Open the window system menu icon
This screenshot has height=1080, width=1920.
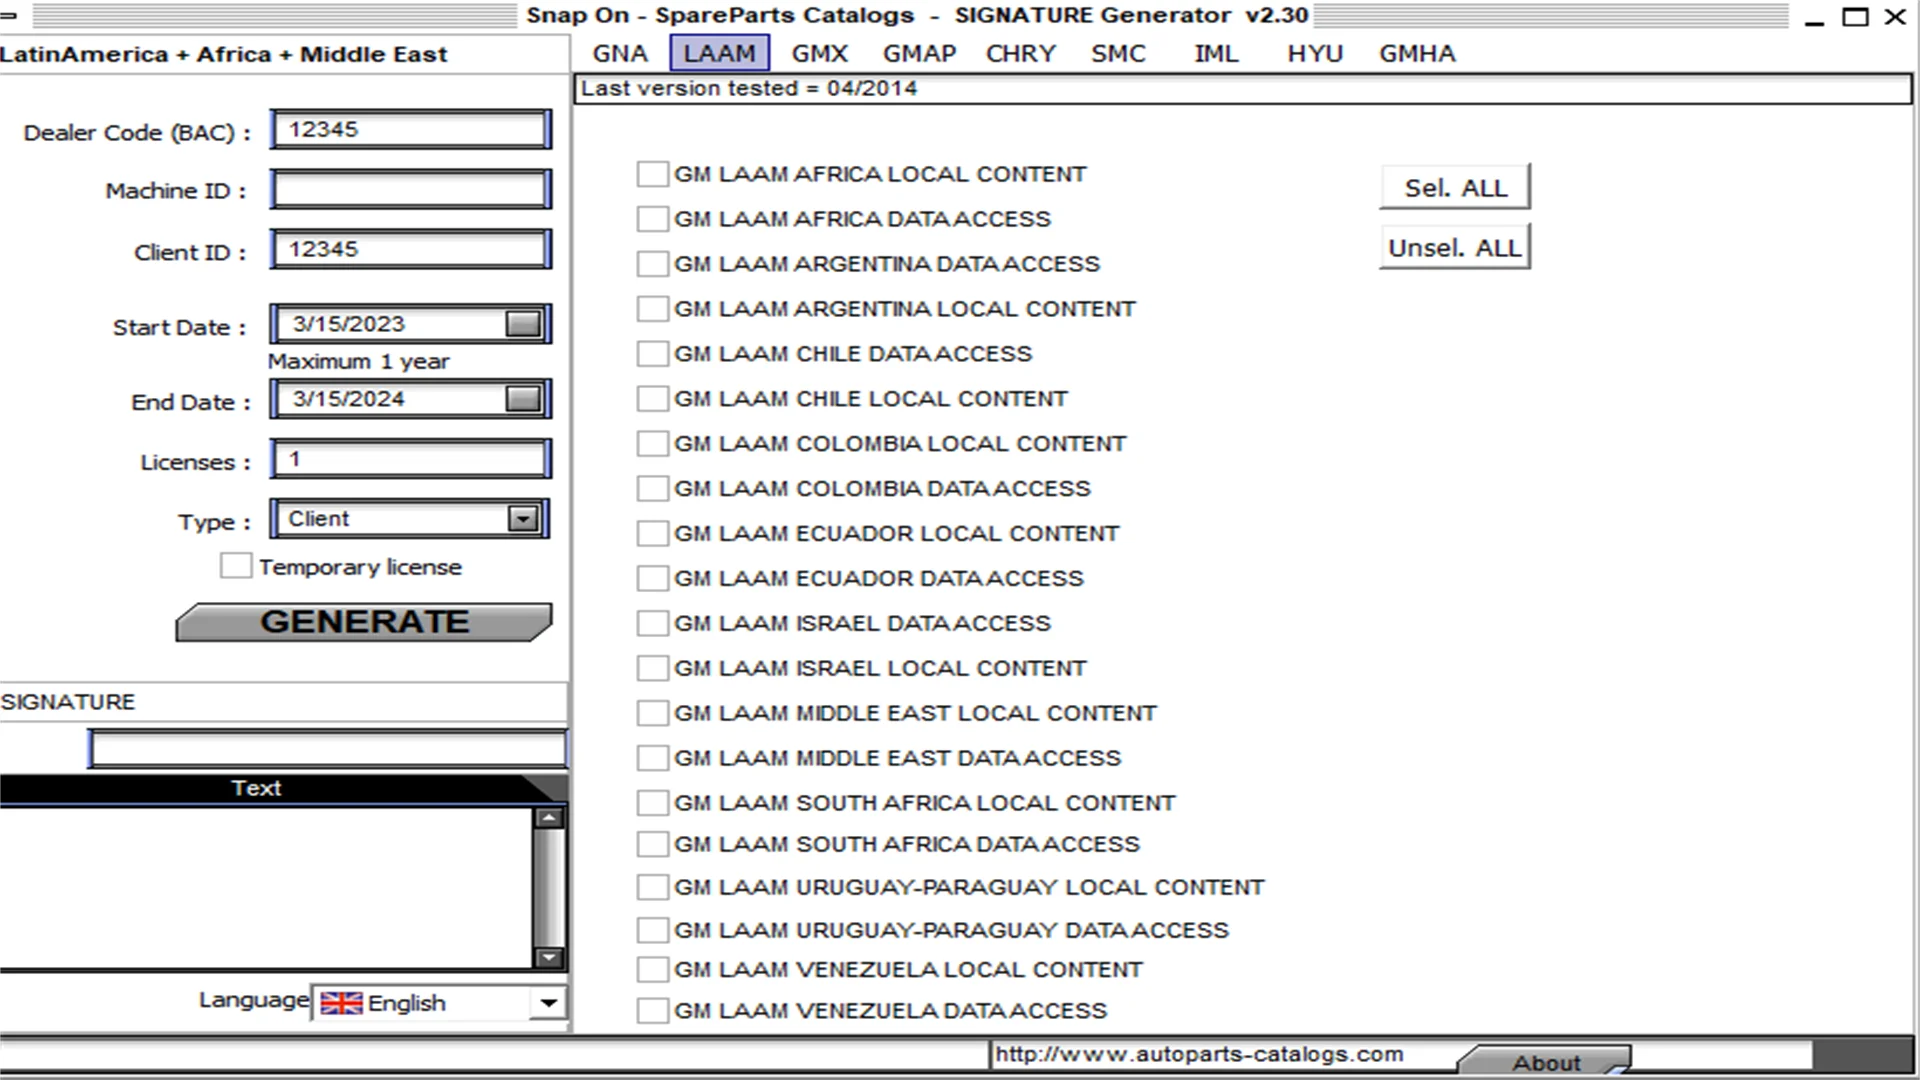point(9,15)
